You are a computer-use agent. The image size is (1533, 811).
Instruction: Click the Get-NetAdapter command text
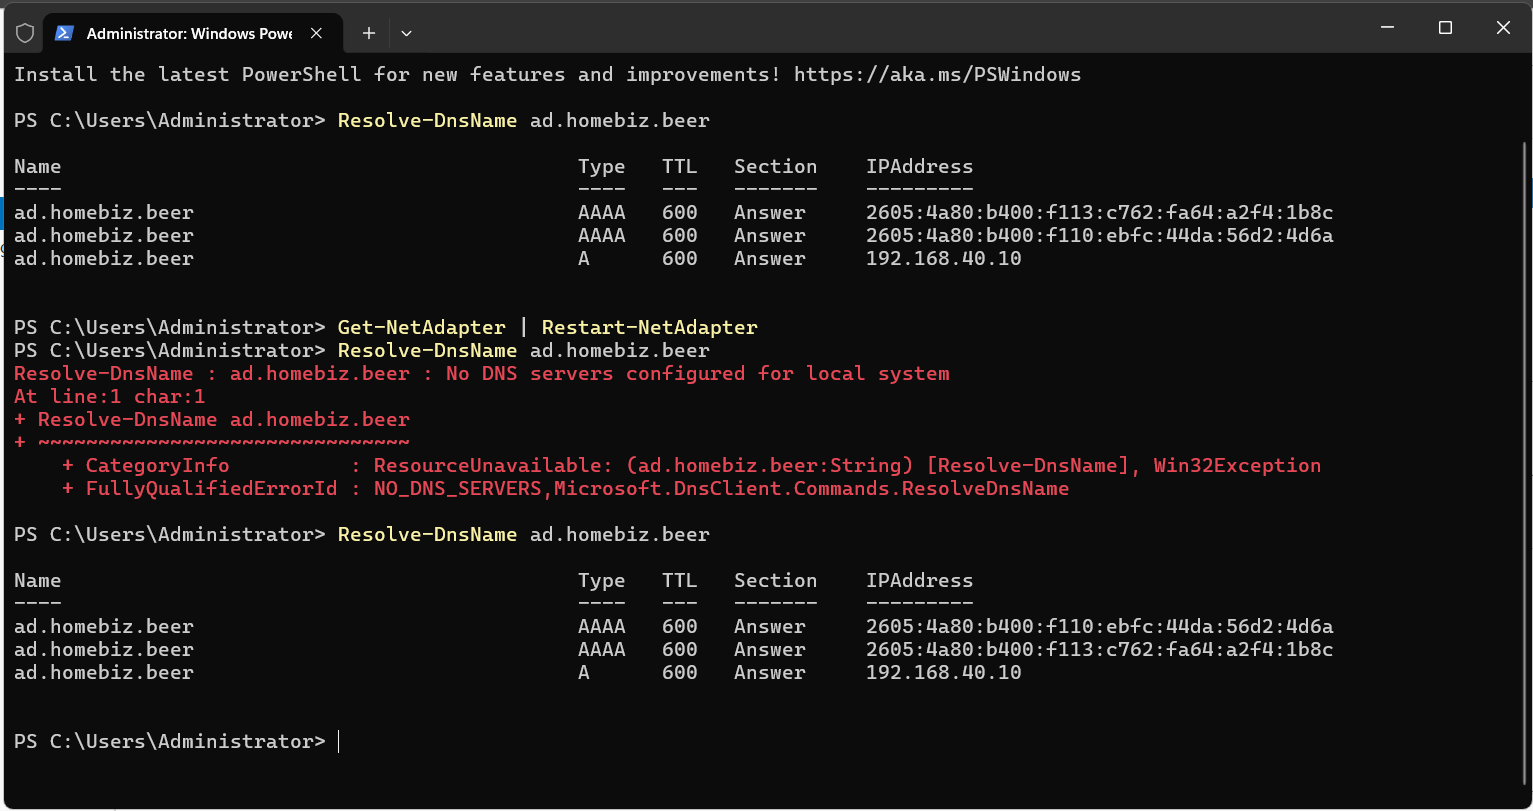click(422, 327)
